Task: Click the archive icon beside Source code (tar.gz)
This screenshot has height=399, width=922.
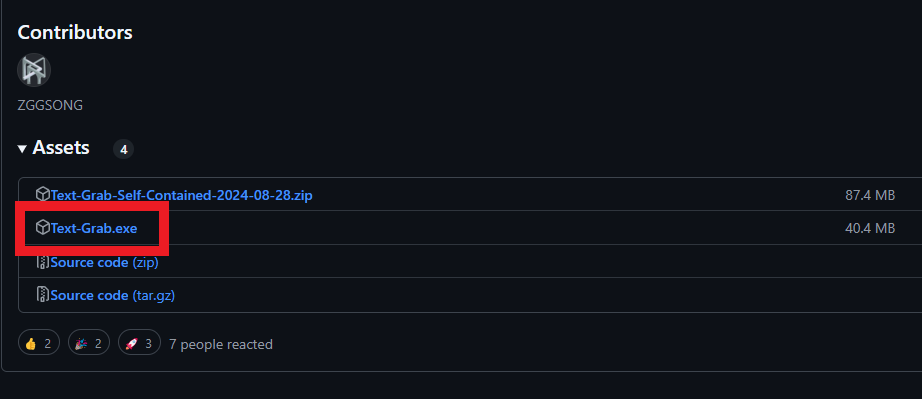Action: pyautogui.click(x=42, y=294)
